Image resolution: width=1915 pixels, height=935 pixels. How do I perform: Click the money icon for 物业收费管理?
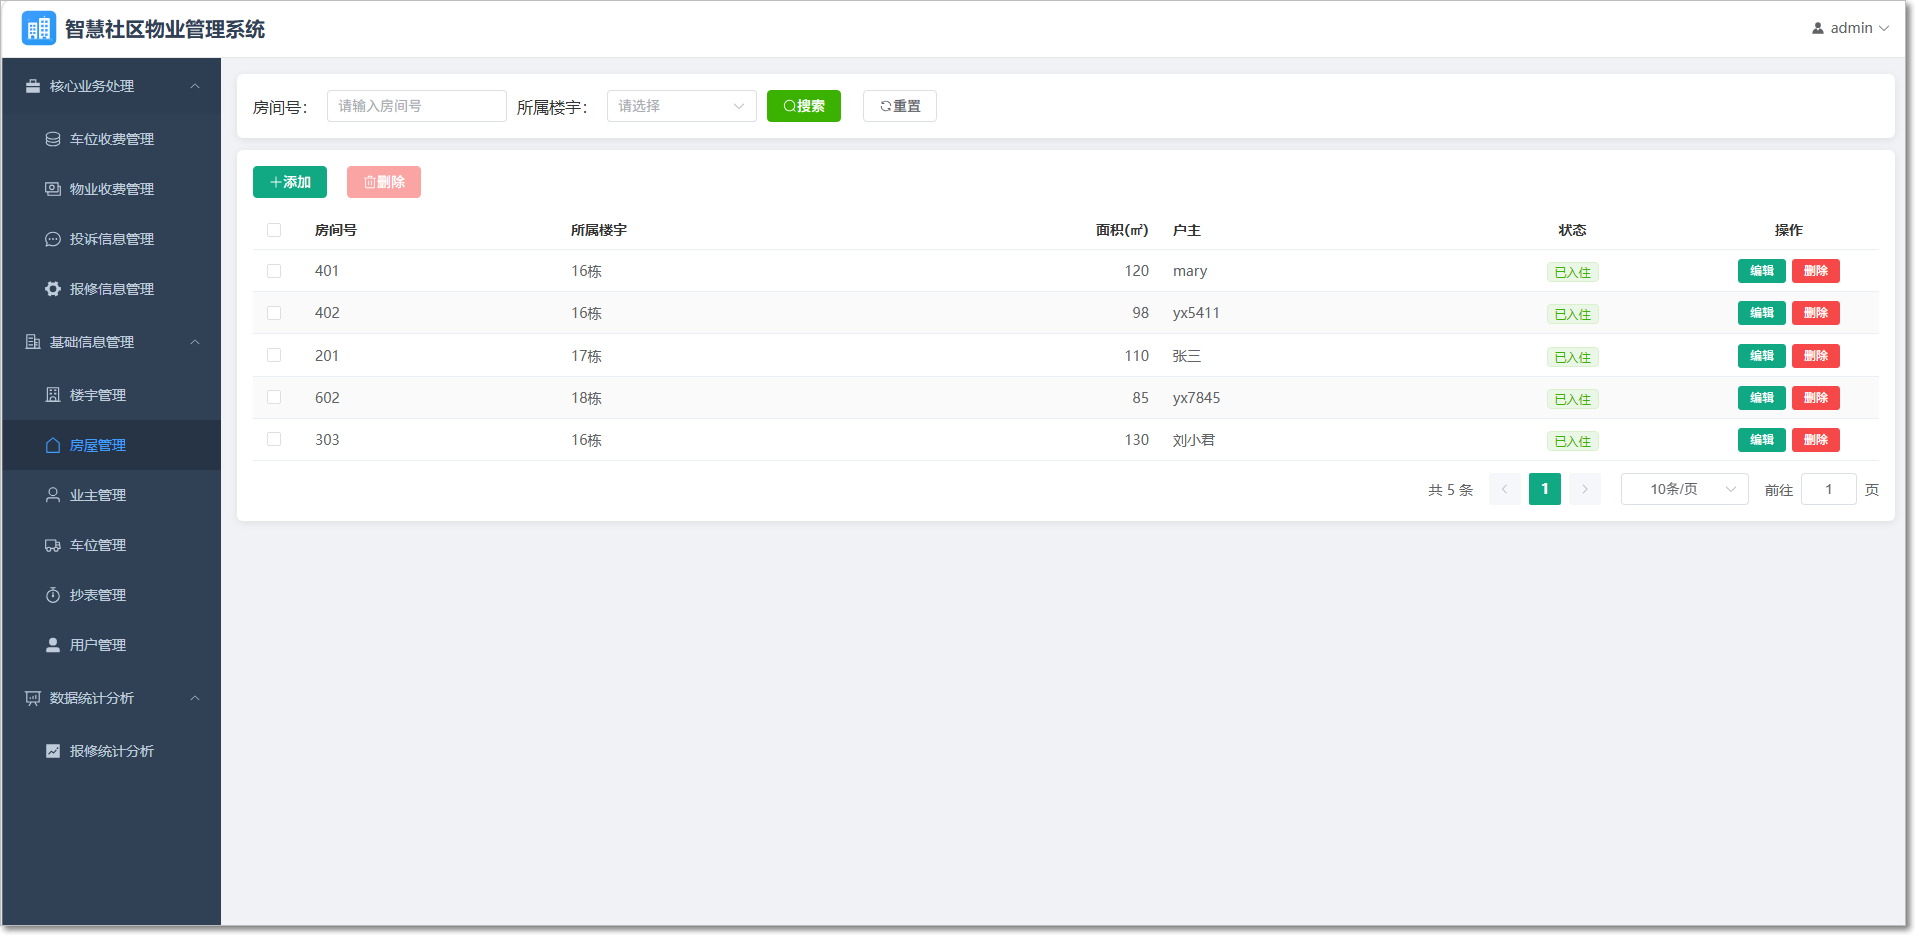(x=53, y=189)
